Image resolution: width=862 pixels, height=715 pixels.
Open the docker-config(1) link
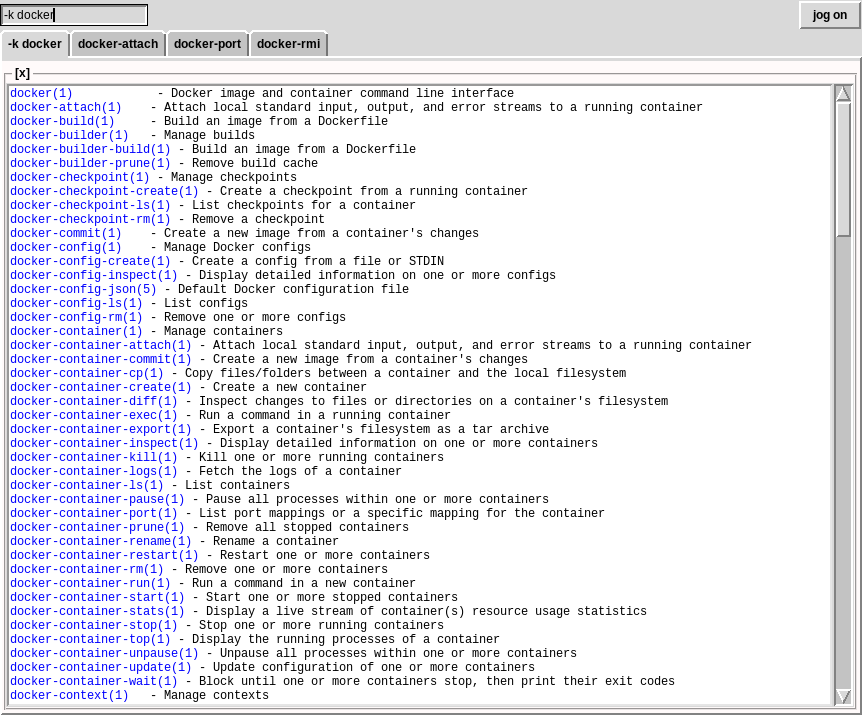[65, 247]
